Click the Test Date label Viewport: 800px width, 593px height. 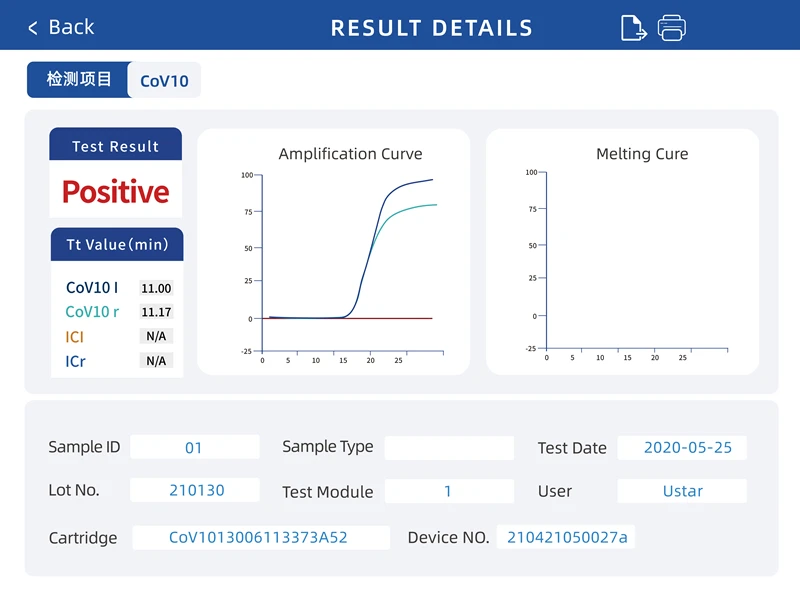[572, 448]
